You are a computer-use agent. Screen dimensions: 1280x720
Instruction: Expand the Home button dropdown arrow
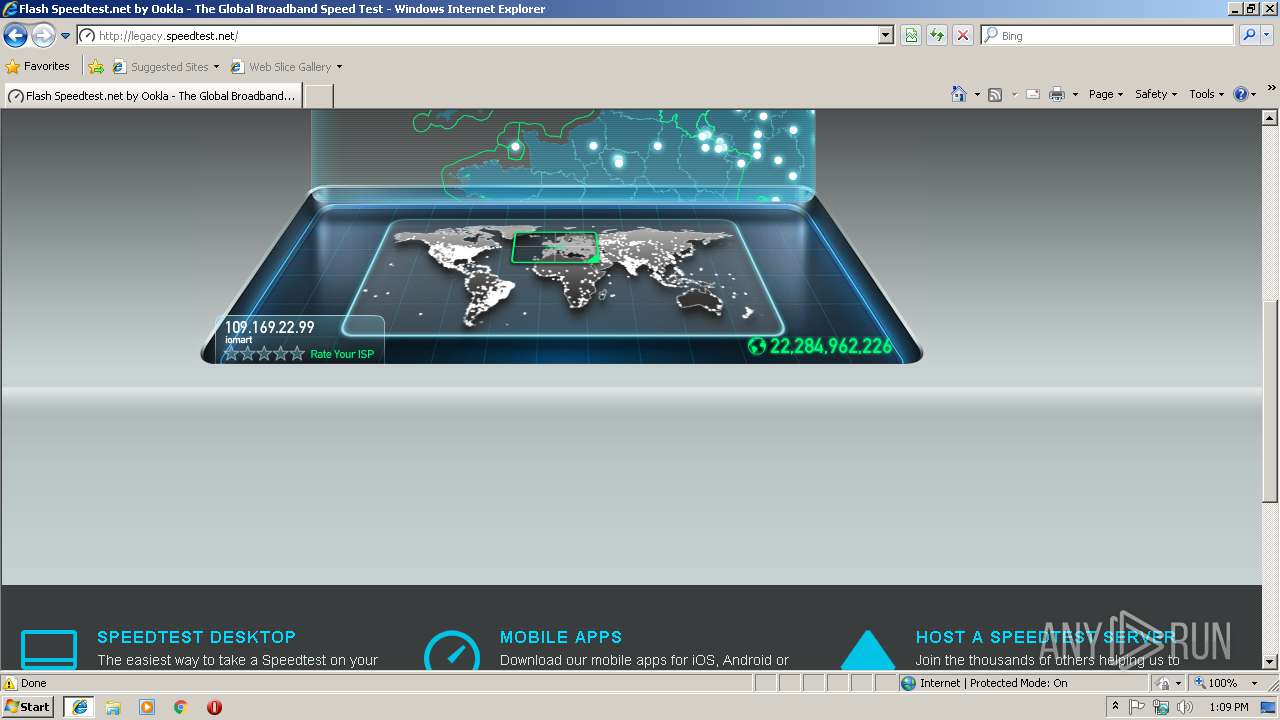977,94
